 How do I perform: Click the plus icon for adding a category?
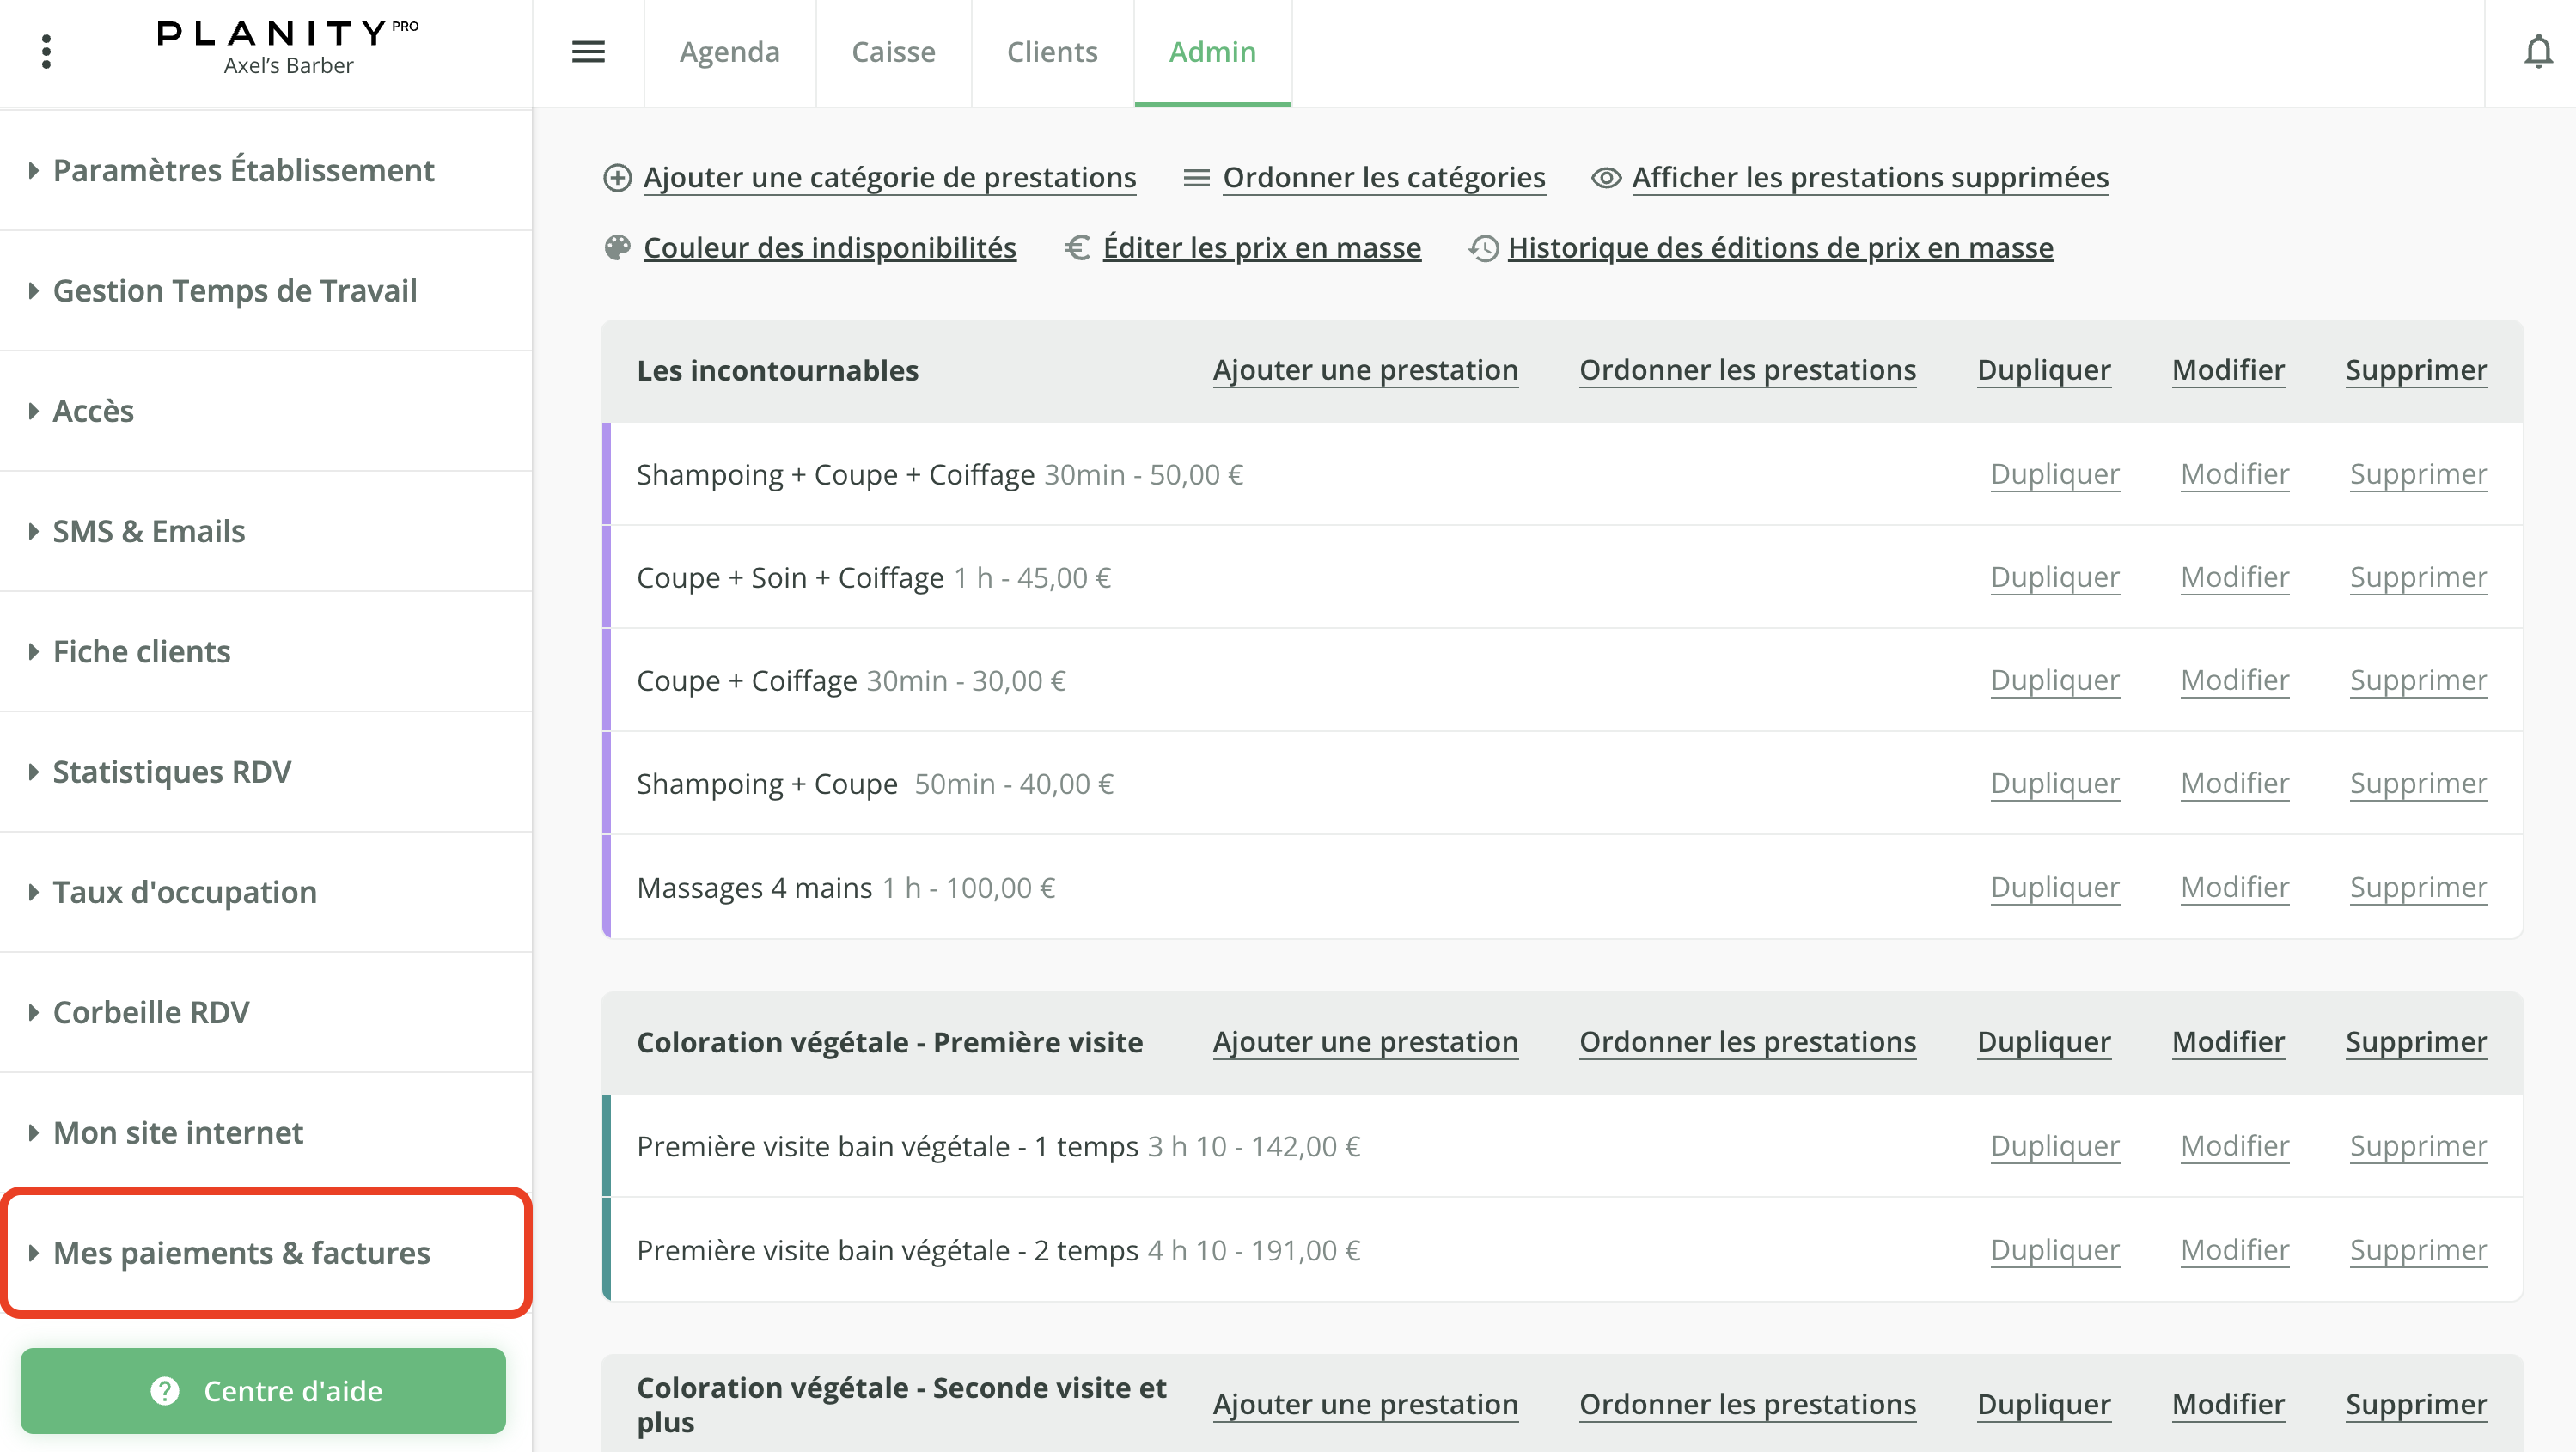coord(617,177)
